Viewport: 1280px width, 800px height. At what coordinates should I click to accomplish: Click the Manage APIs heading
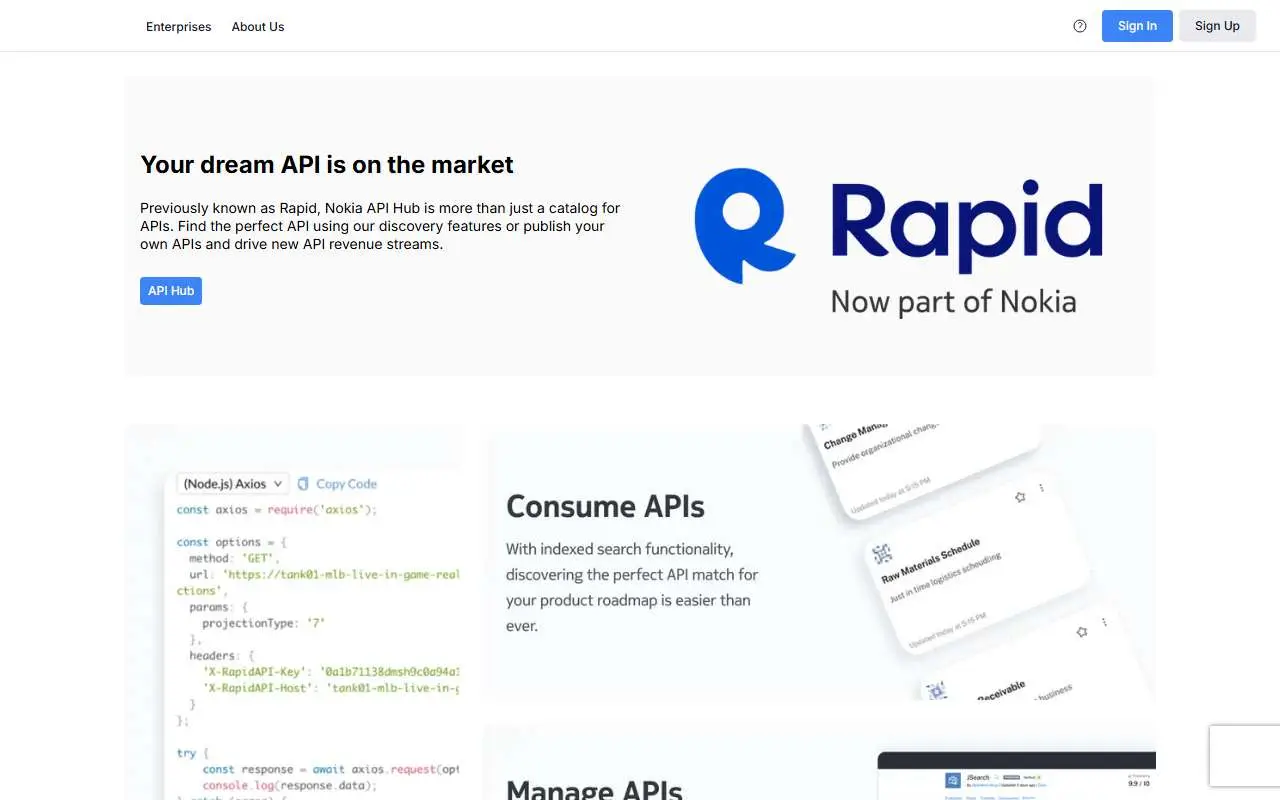[594, 790]
